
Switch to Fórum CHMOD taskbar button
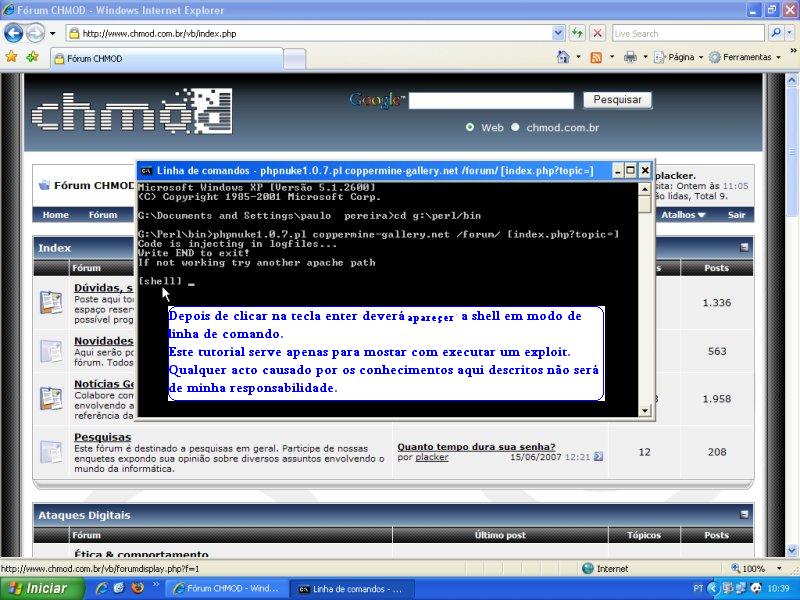click(227, 589)
